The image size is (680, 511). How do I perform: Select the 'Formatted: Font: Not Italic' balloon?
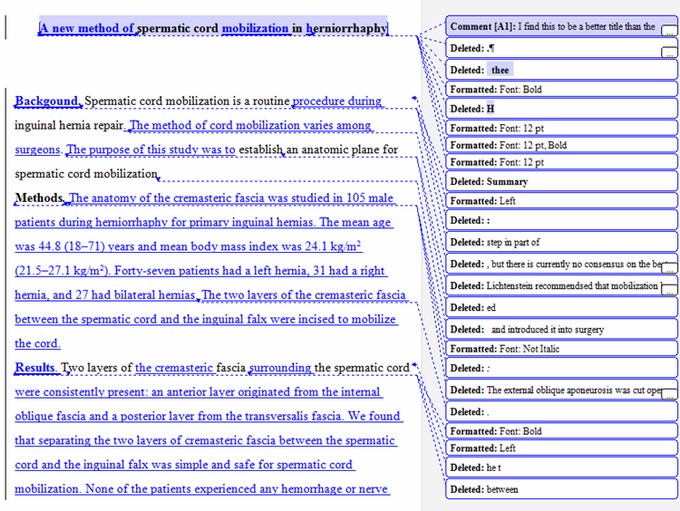tap(561, 348)
